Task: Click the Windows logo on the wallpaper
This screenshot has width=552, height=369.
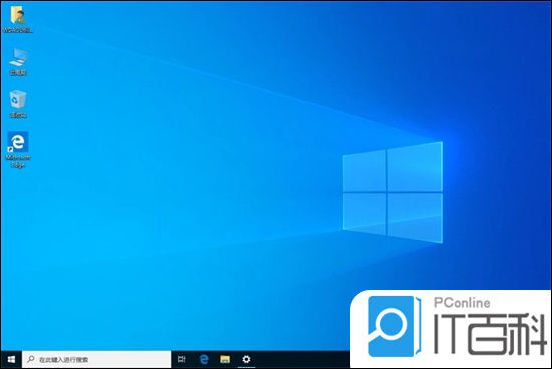Action: [393, 193]
